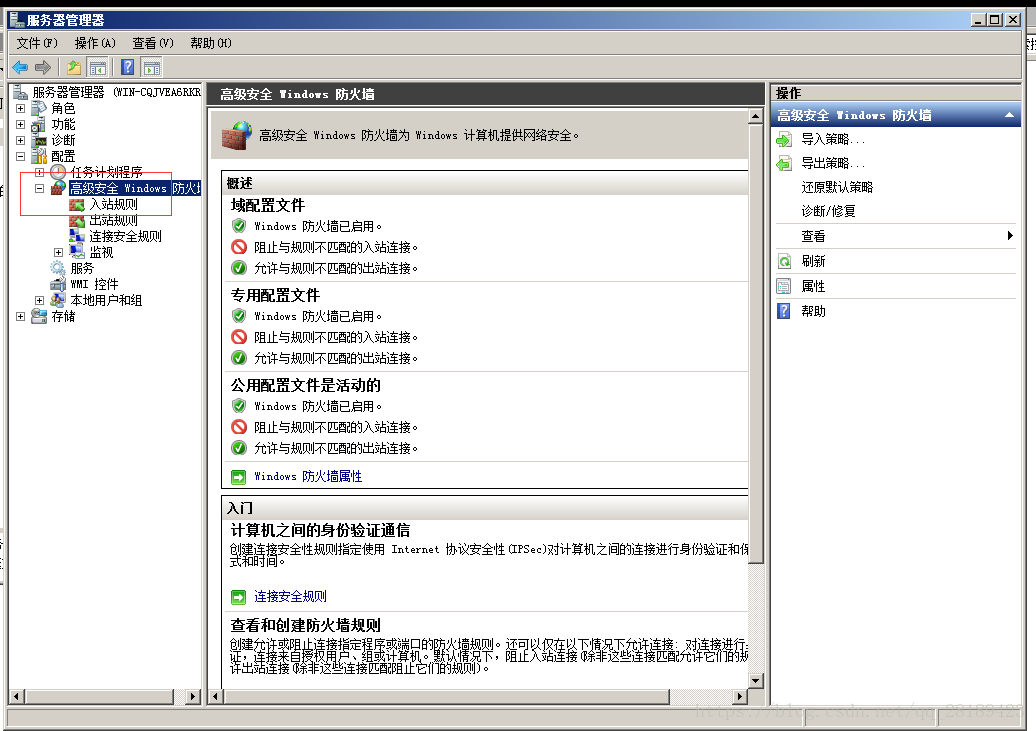Screen dimensions: 1036x731
Task: Click the center pane vertical scrollbar down arrow
Action: point(756,681)
